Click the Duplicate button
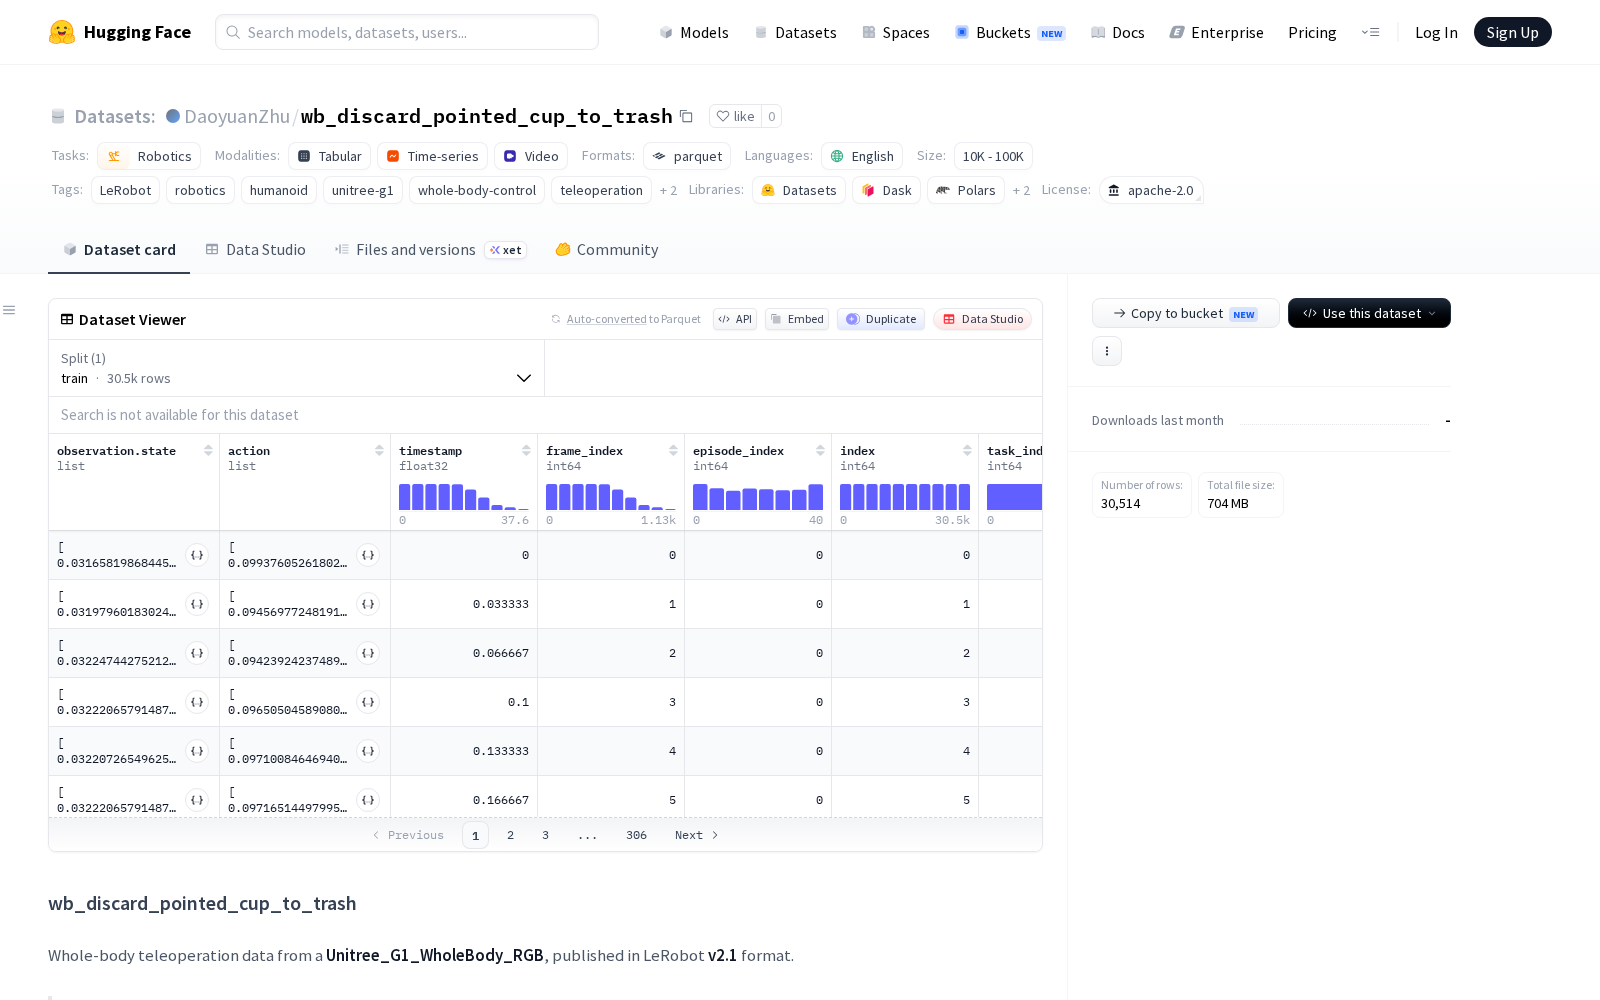 click(x=881, y=319)
